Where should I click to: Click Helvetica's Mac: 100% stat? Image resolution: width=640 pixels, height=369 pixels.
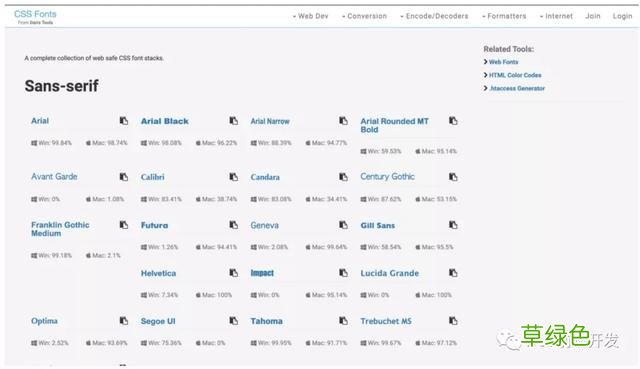click(213, 295)
